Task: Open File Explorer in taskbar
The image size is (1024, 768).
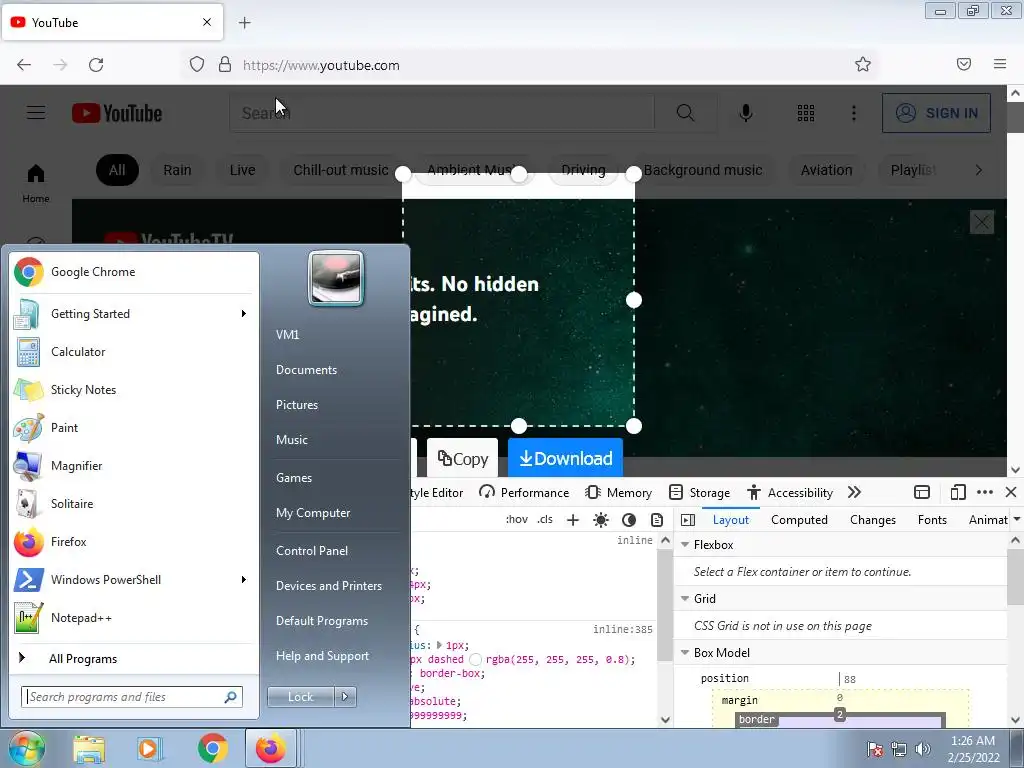Action: click(89, 748)
